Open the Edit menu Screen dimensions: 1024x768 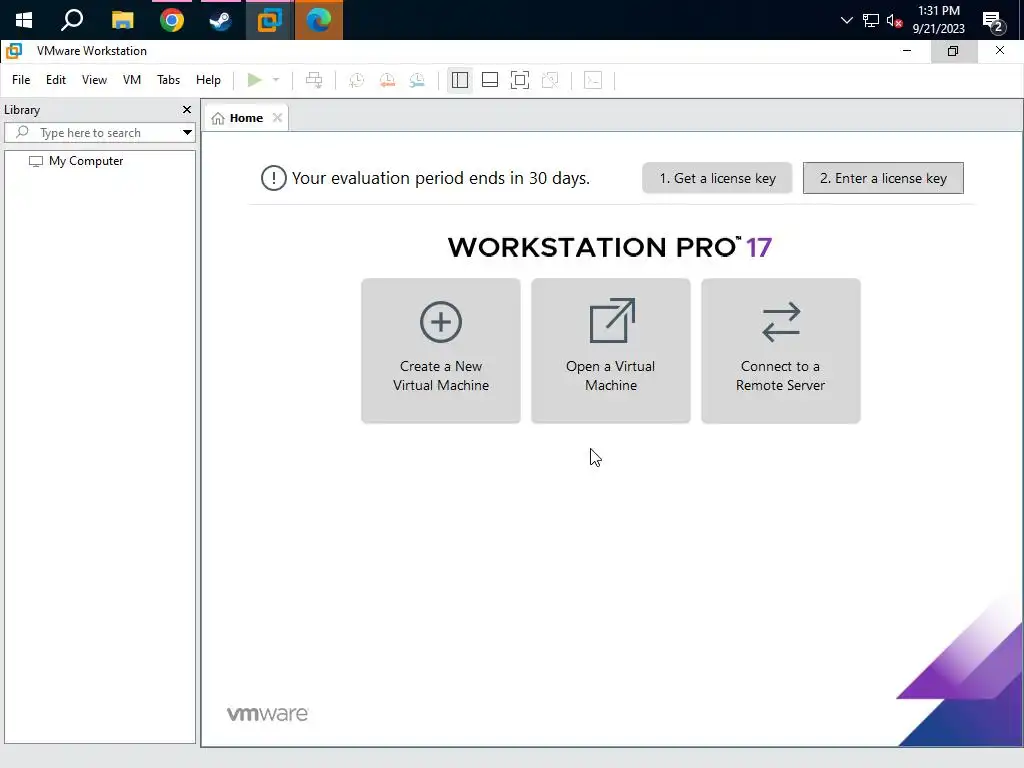pyautogui.click(x=56, y=80)
